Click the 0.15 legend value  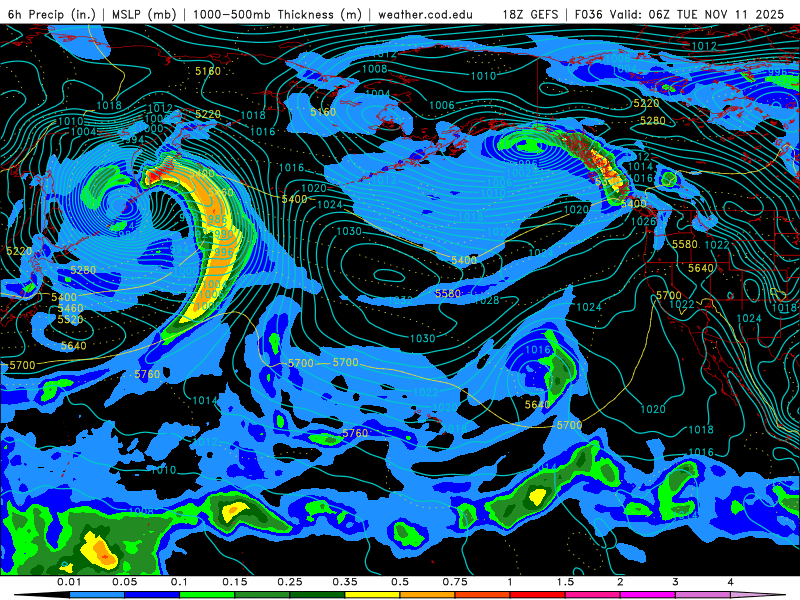pos(235,582)
